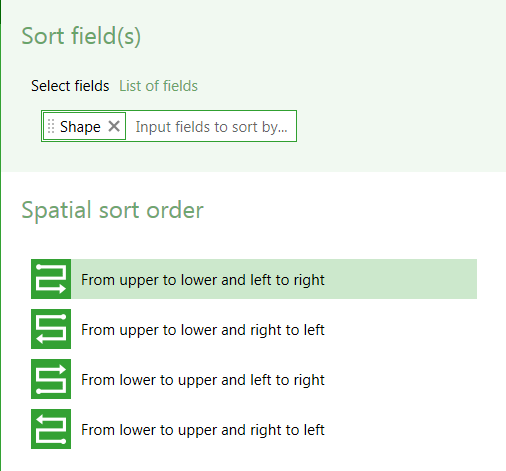Choose 'From lower to upper and left to right' text
This screenshot has height=471, width=506.
coord(203,380)
